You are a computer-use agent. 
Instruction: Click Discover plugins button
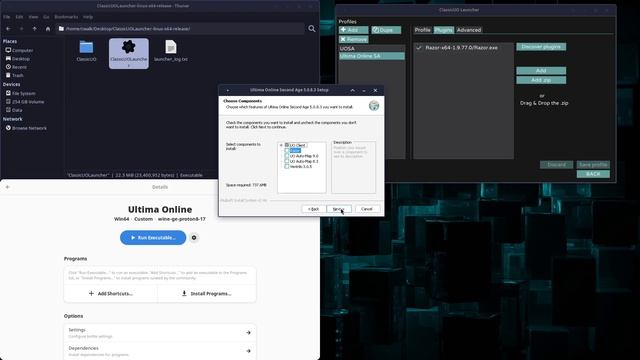(541, 47)
